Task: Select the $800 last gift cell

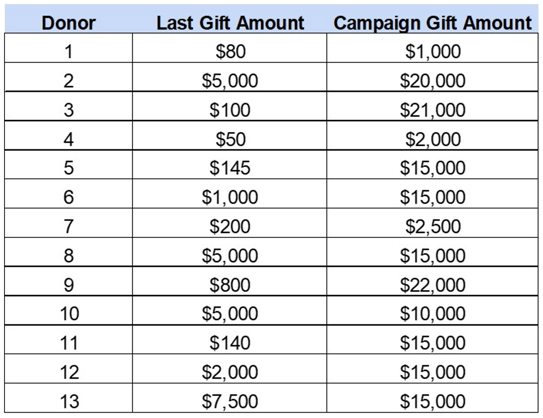Action: point(229,281)
